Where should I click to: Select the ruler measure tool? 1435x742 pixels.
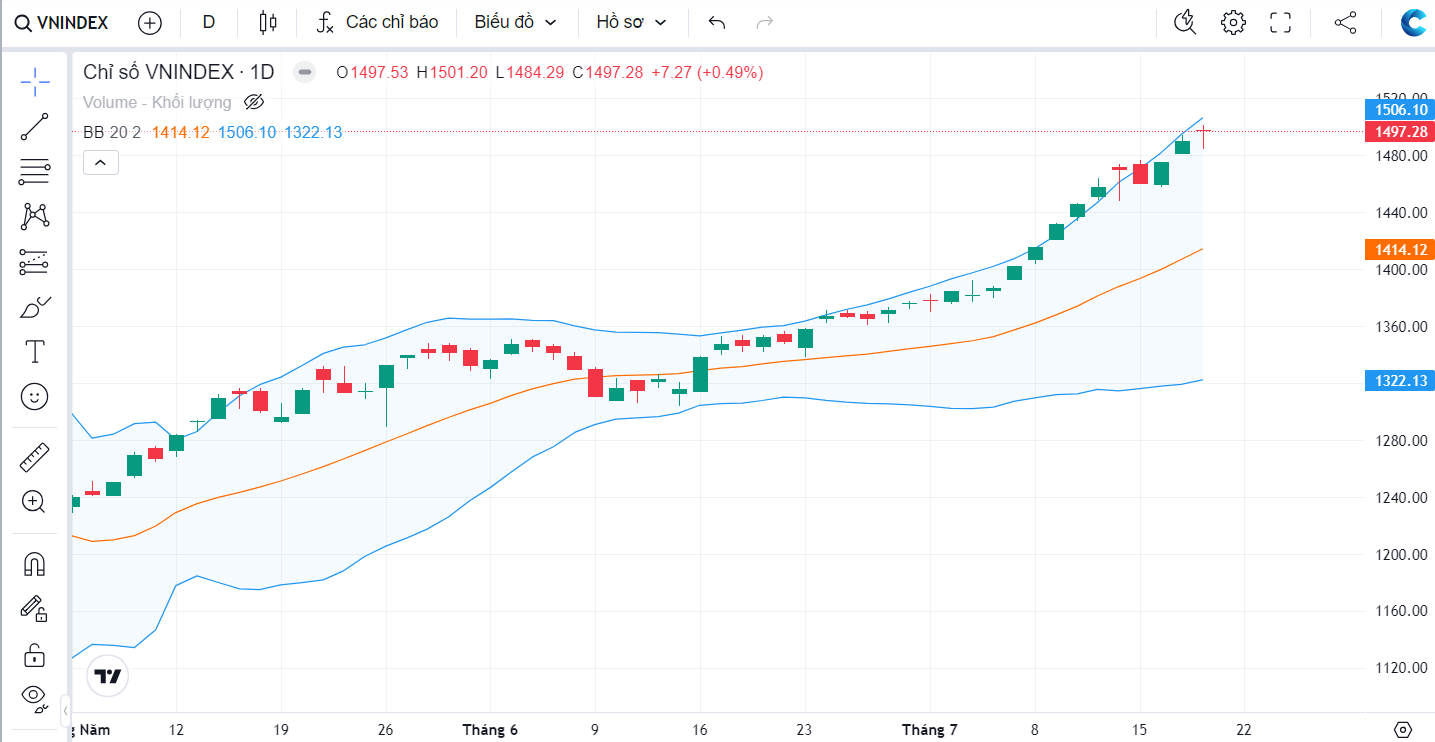[x=35, y=457]
